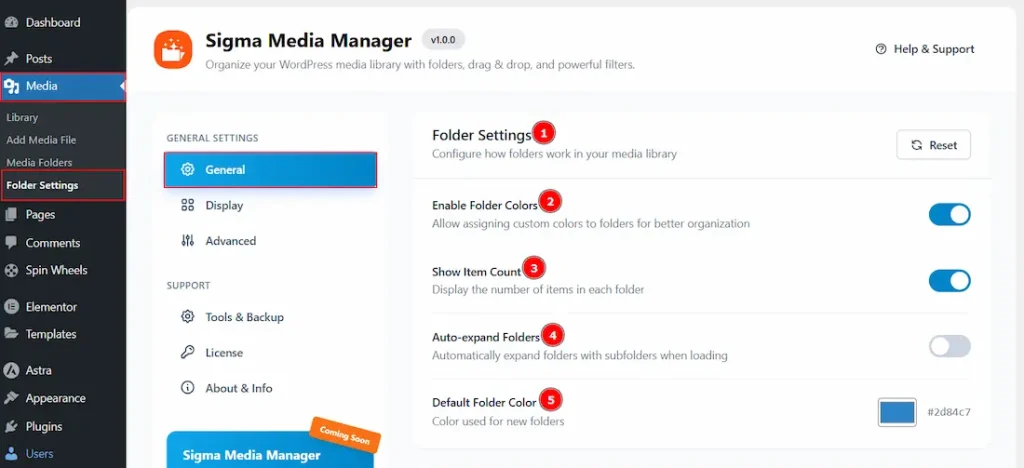Click the Auto-expand Folders label
Image resolution: width=1024 pixels, height=468 pixels.
pyautogui.click(x=486, y=337)
